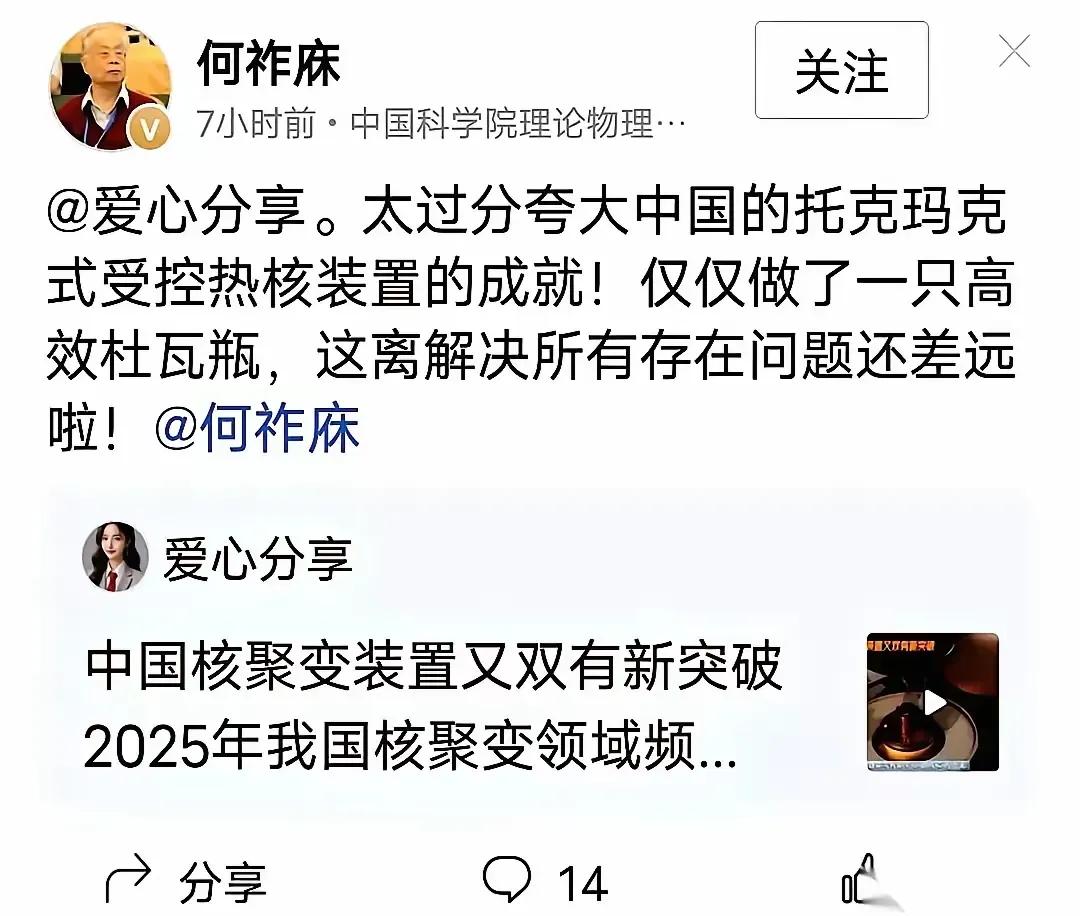The image size is (1080, 916).
Task: Click the @爱心分享 mention in post text
Action: 176,209
